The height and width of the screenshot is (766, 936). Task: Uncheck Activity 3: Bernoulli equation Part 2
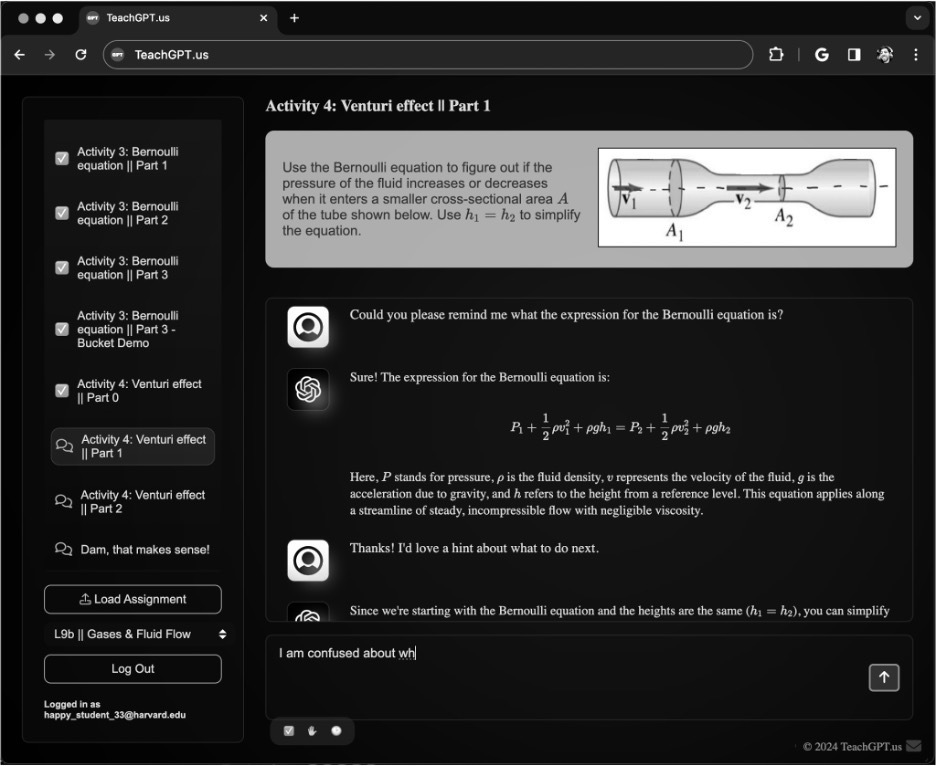click(62, 213)
